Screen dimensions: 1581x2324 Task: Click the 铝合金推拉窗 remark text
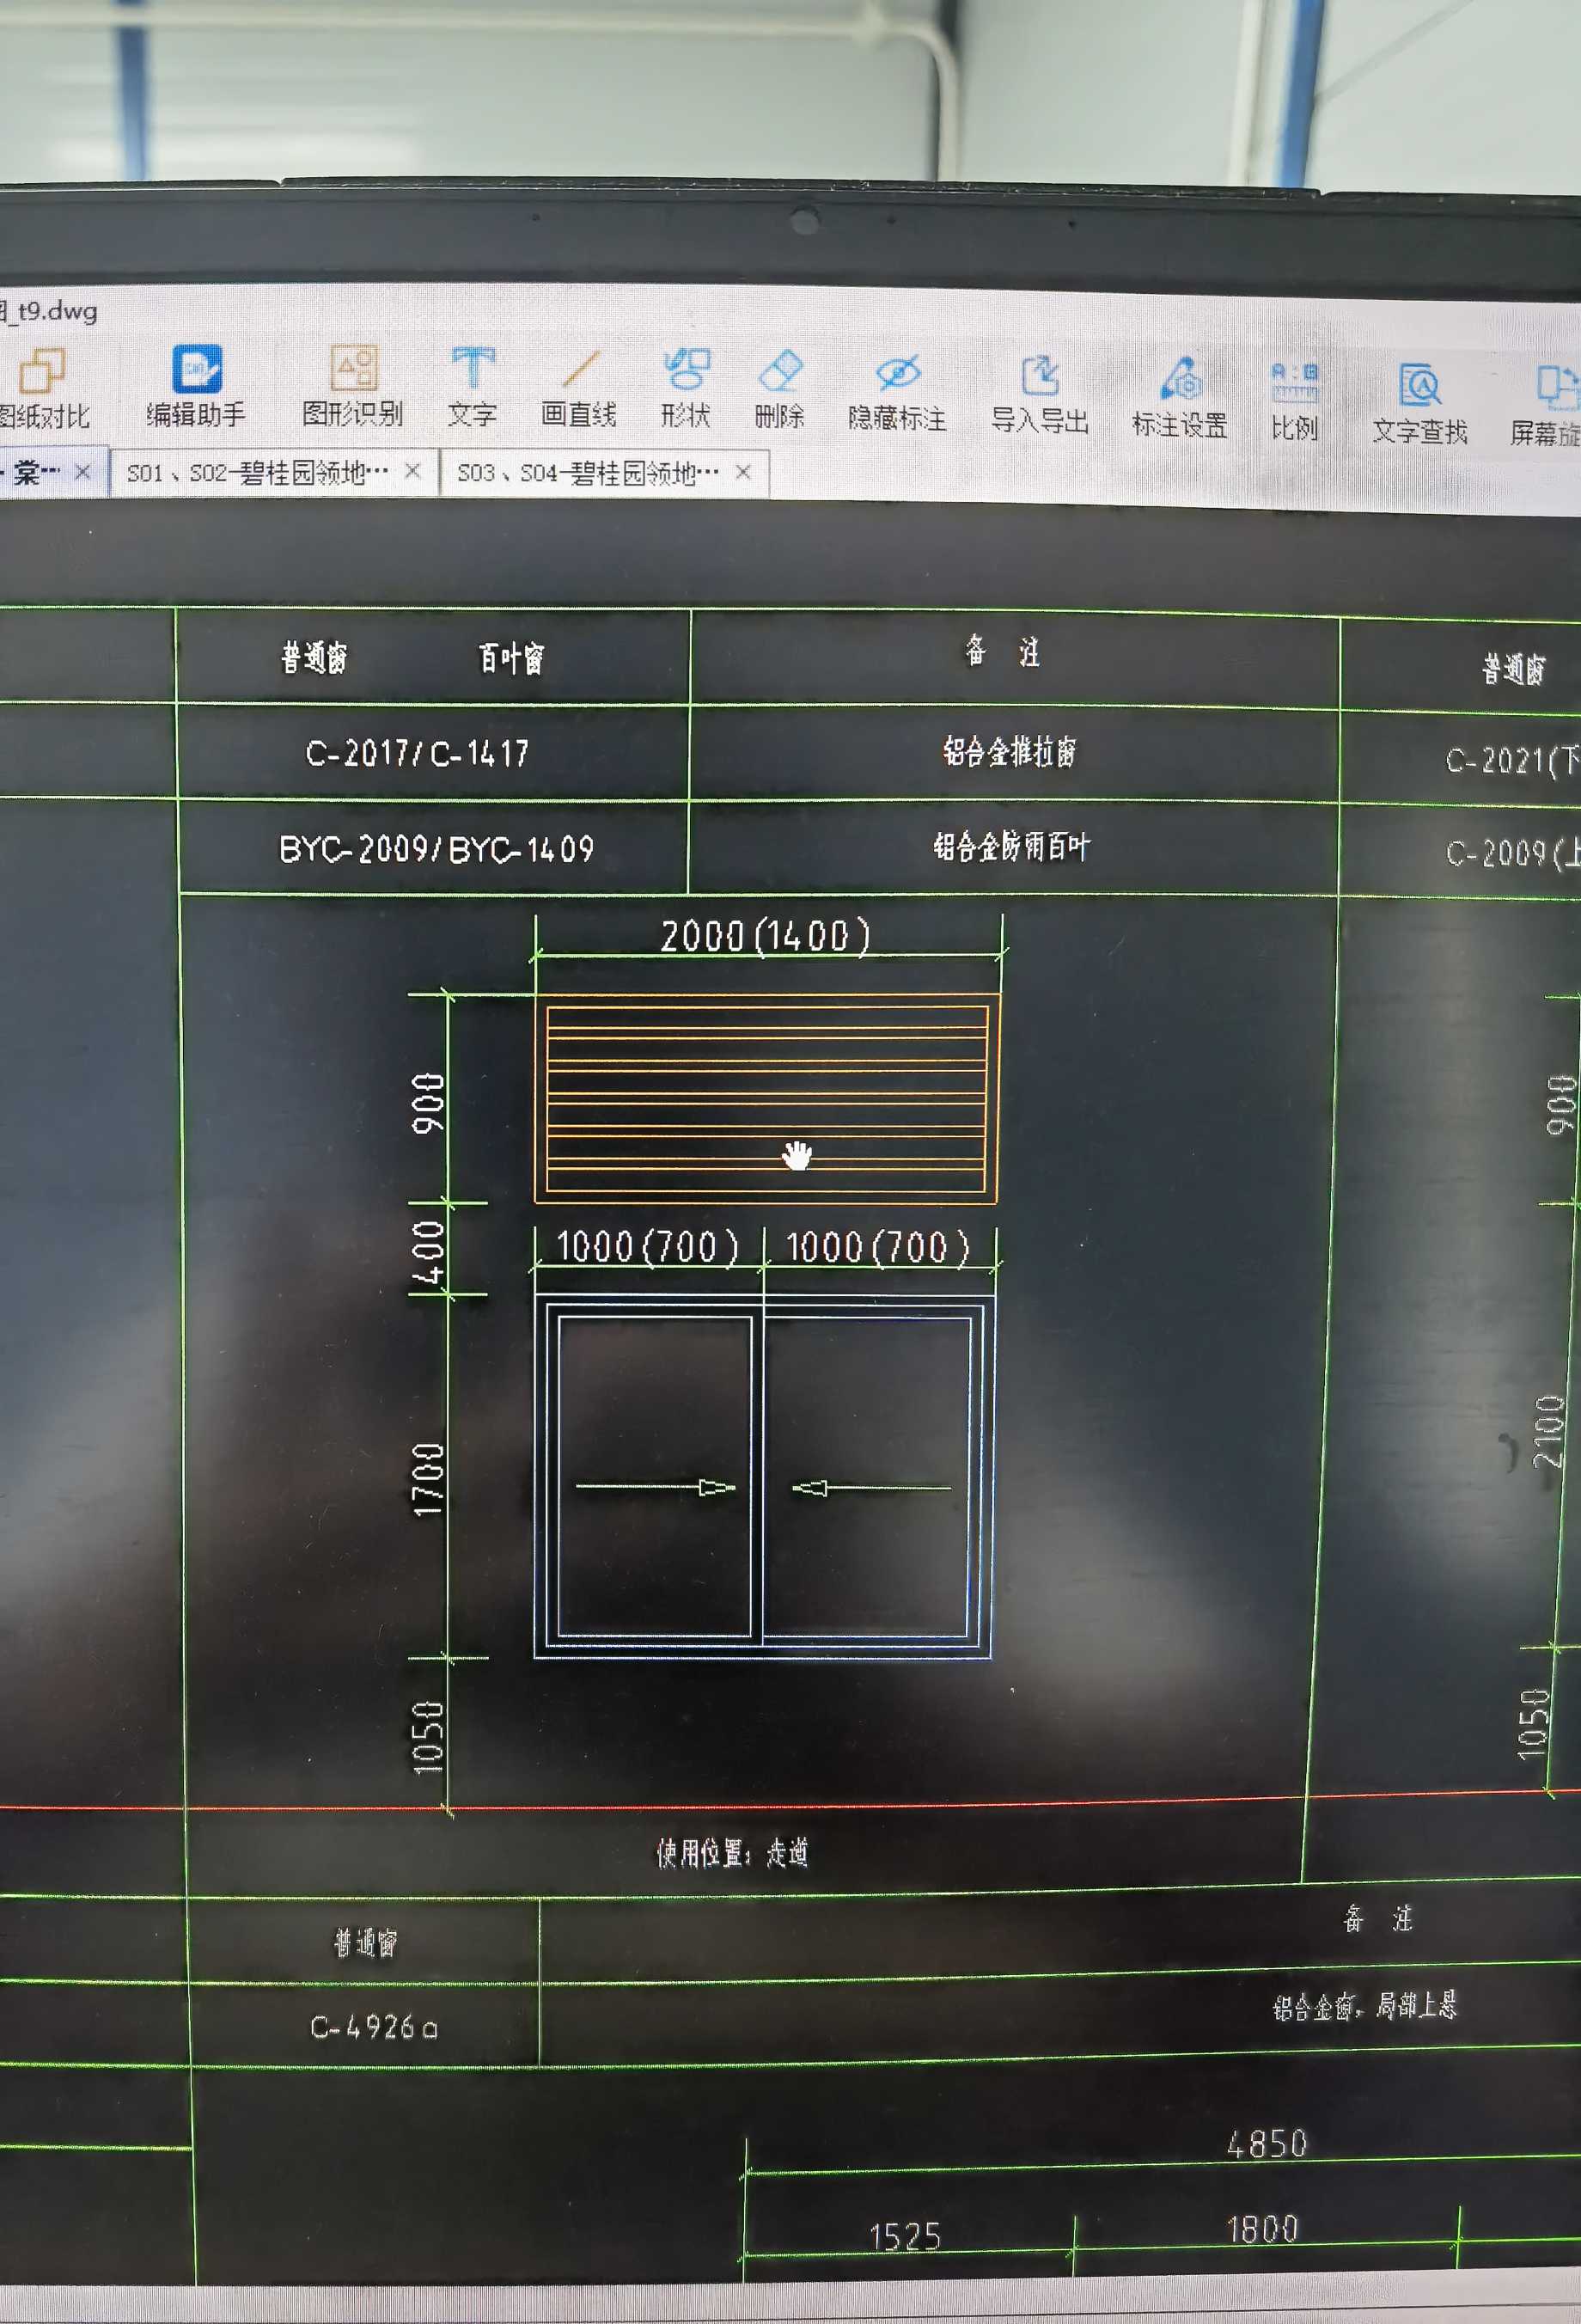tap(1009, 751)
